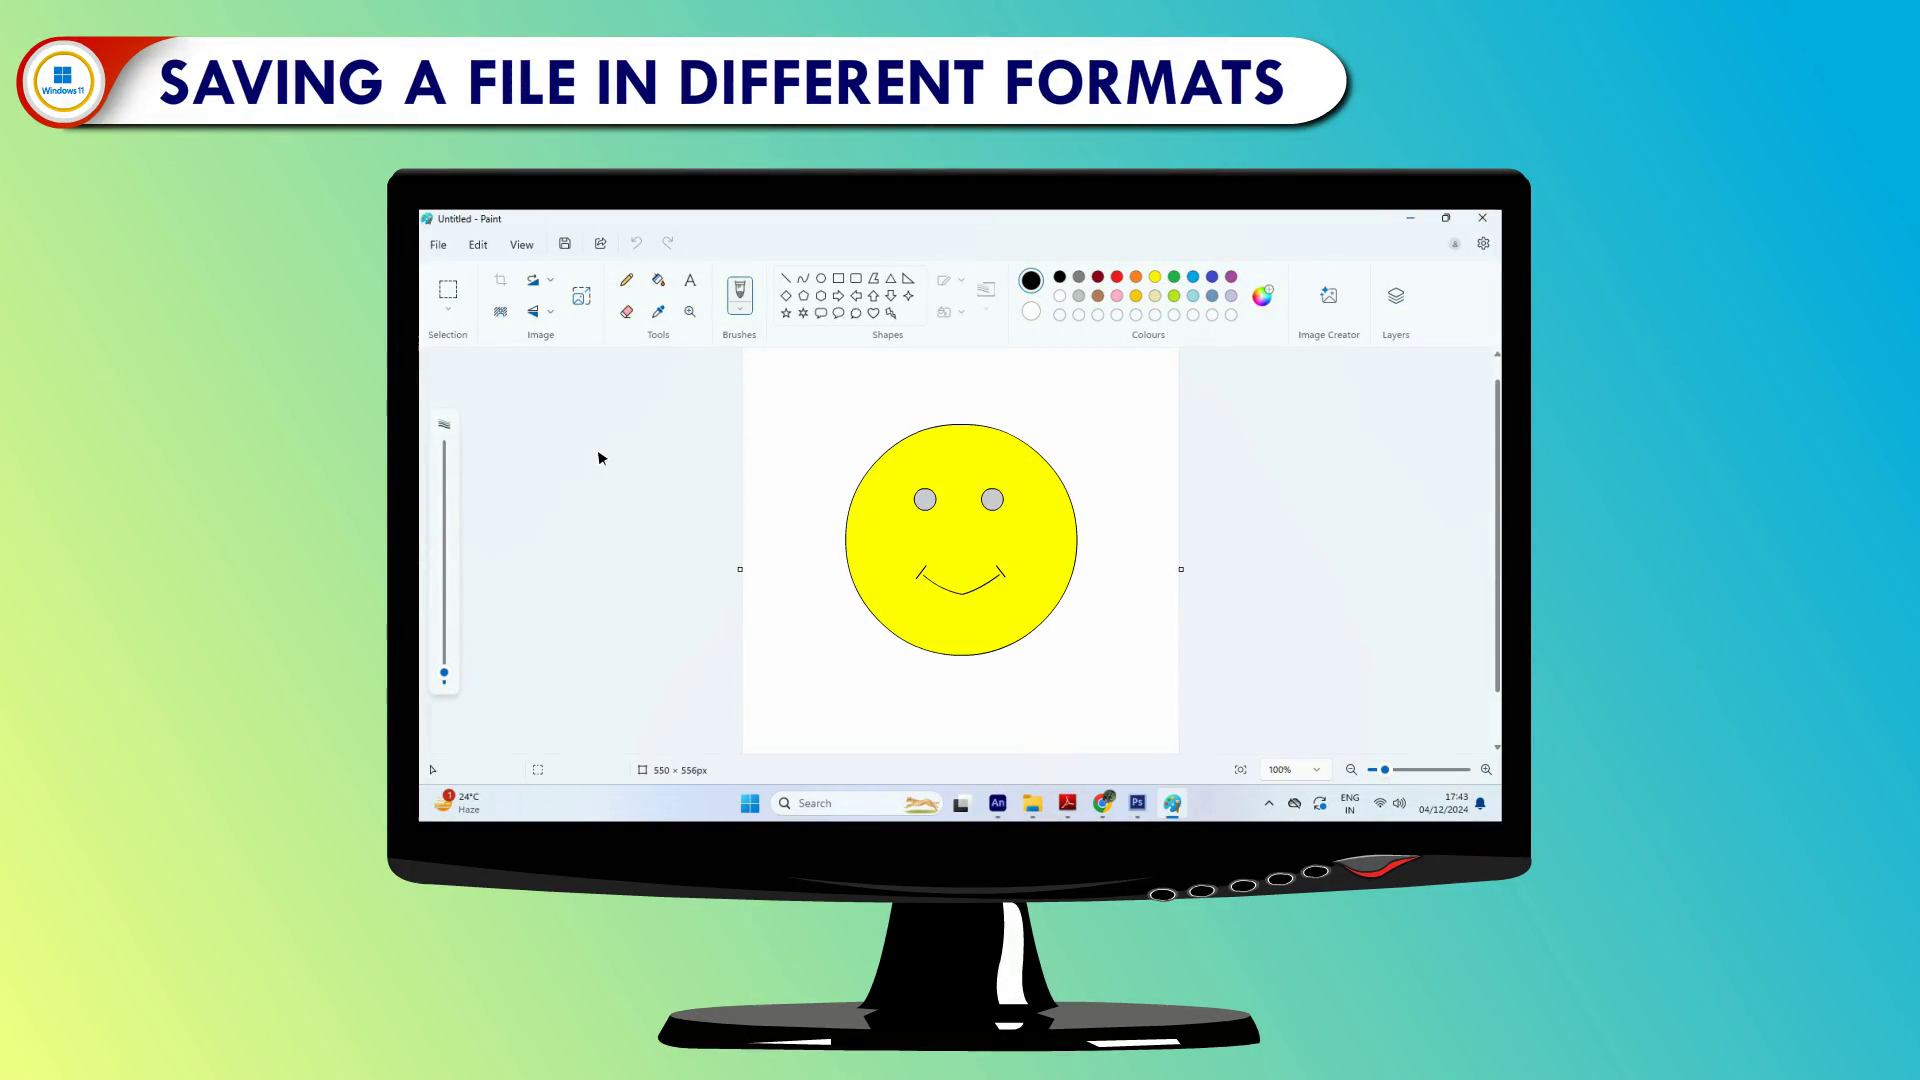The image size is (1920, 1080).
Task: Select the Magnifier tool
Action: (x=690, y=312)
